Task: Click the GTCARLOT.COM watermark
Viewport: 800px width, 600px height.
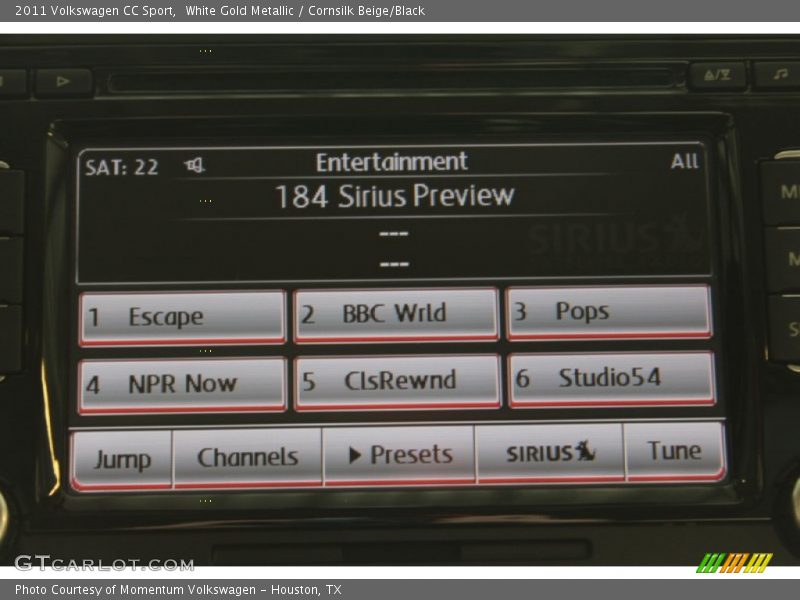Action: pos(104,564)
